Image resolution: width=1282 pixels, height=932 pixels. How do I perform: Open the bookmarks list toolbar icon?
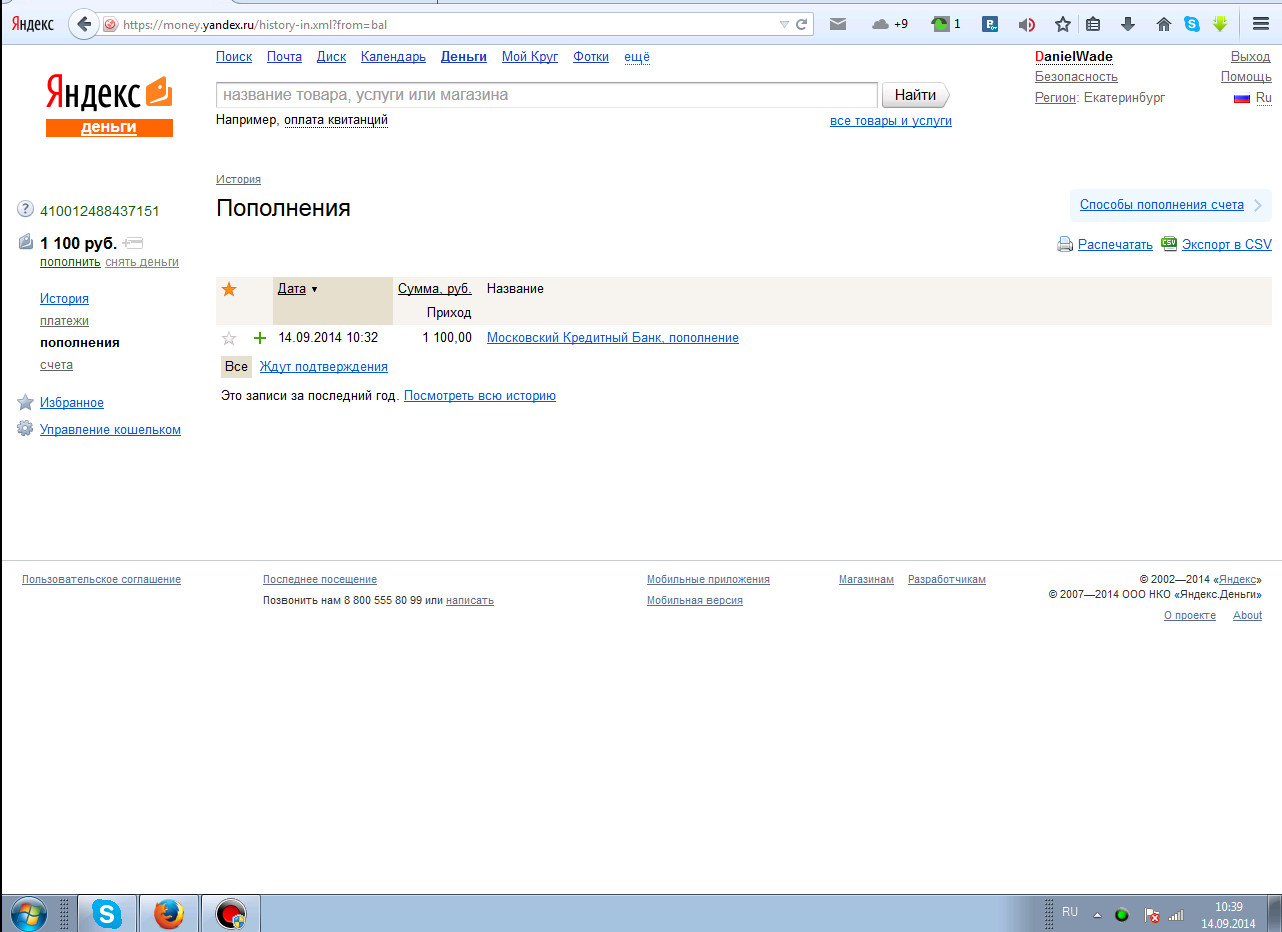pos(1093,24)
